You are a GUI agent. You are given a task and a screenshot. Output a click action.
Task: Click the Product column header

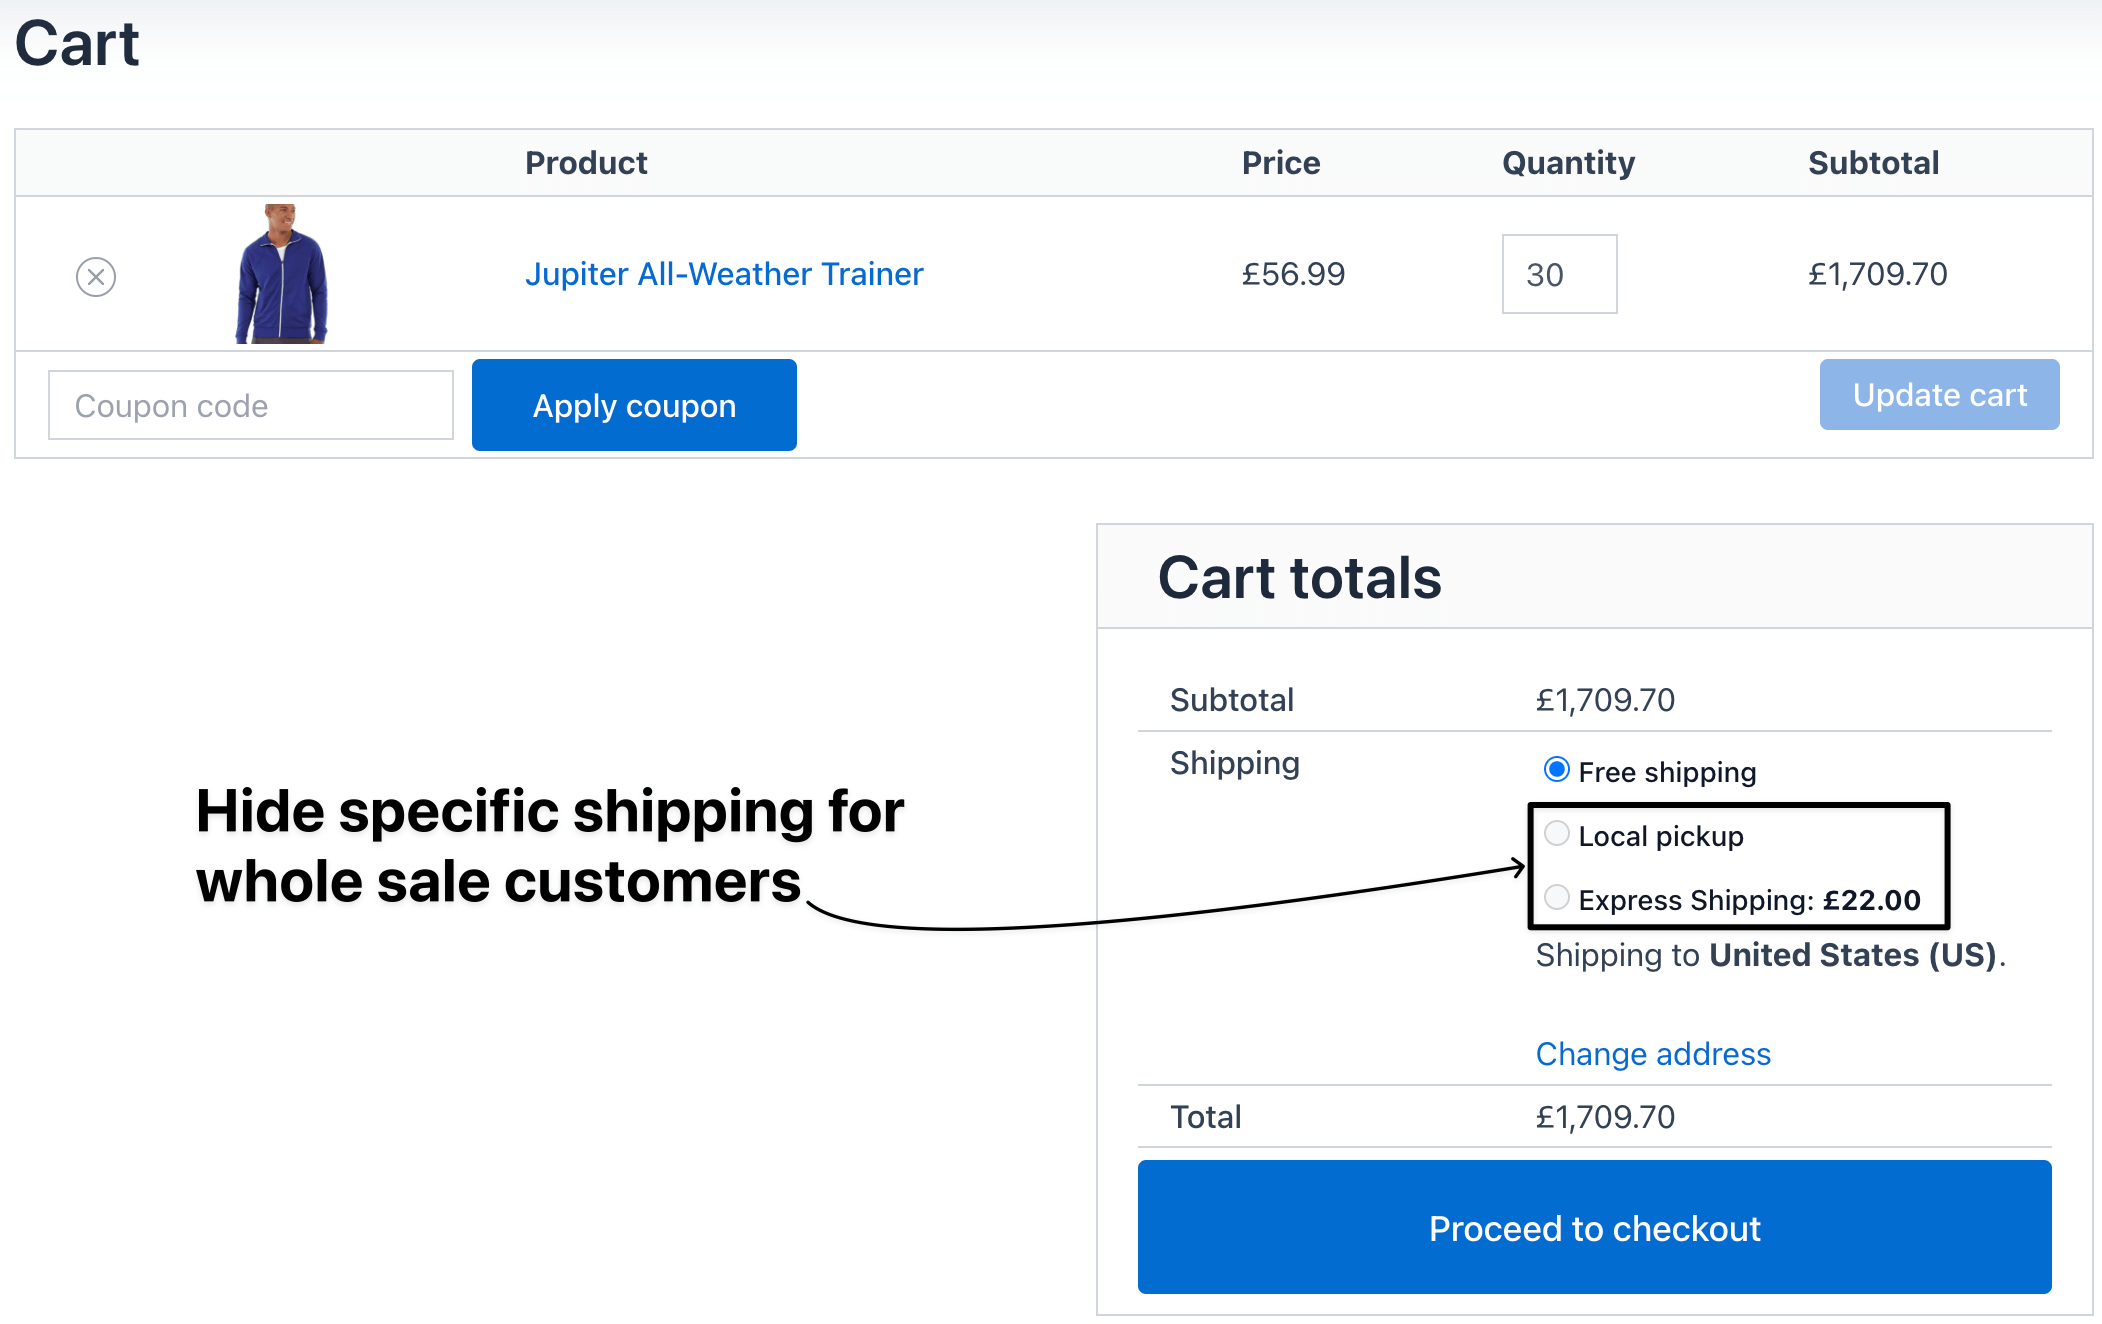click(x=586, y=163)
